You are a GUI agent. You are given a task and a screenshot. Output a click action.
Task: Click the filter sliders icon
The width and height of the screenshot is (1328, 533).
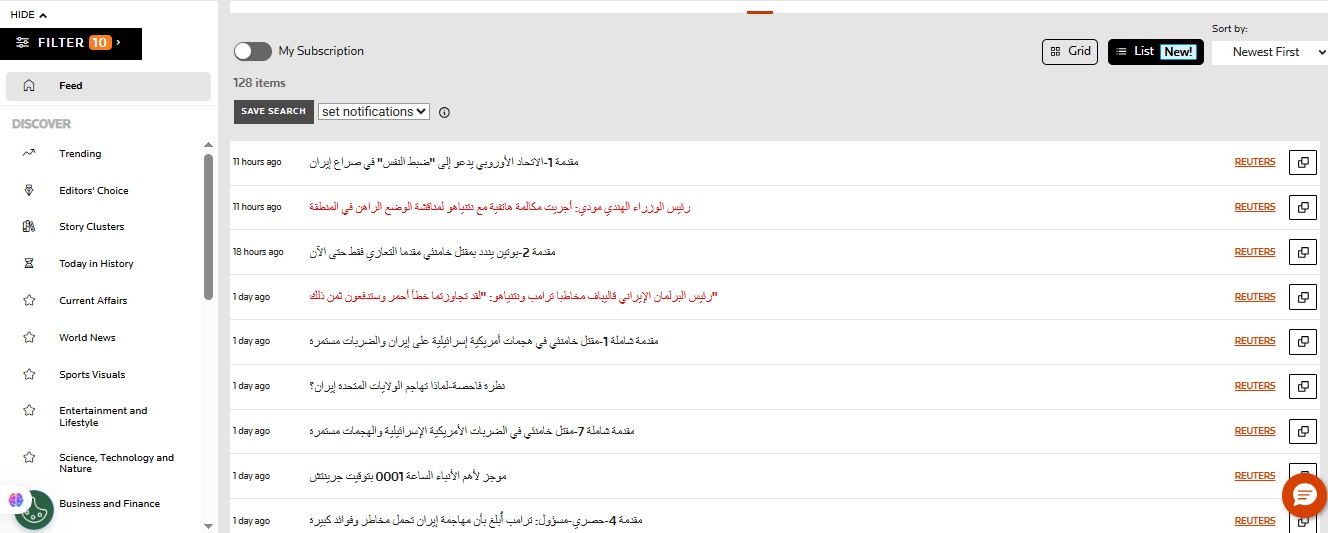click(23, 43)
